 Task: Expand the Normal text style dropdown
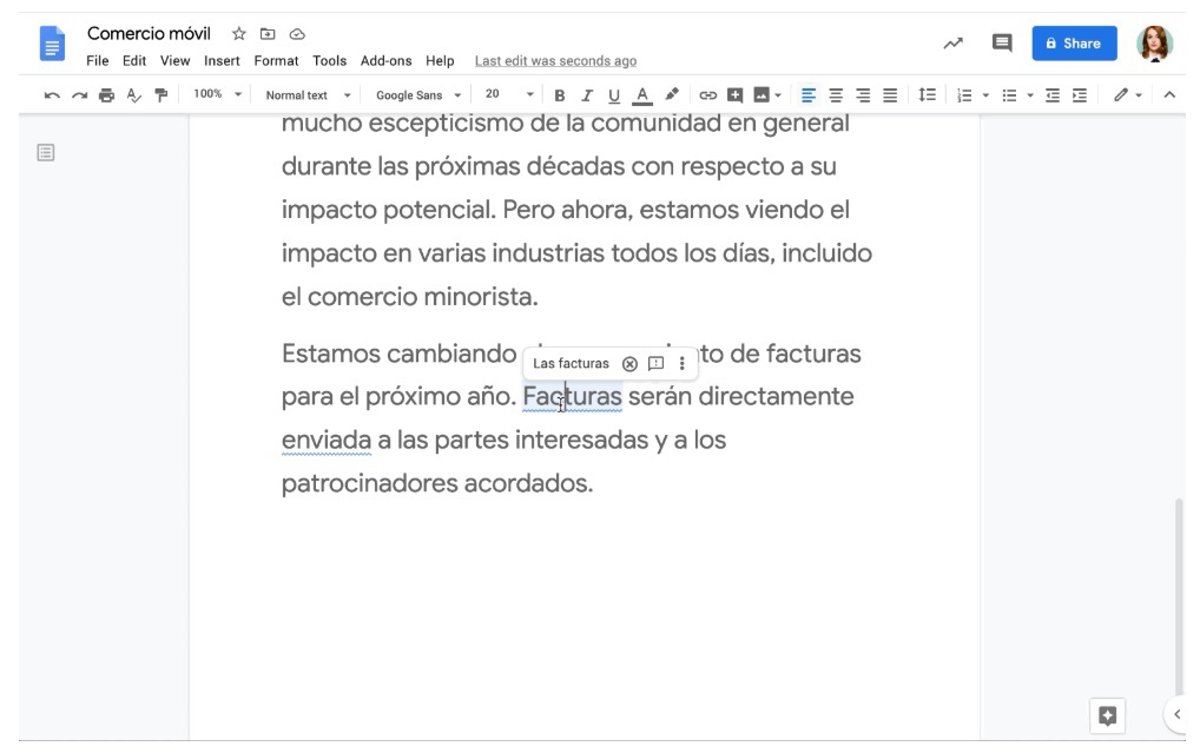point(308,95)
